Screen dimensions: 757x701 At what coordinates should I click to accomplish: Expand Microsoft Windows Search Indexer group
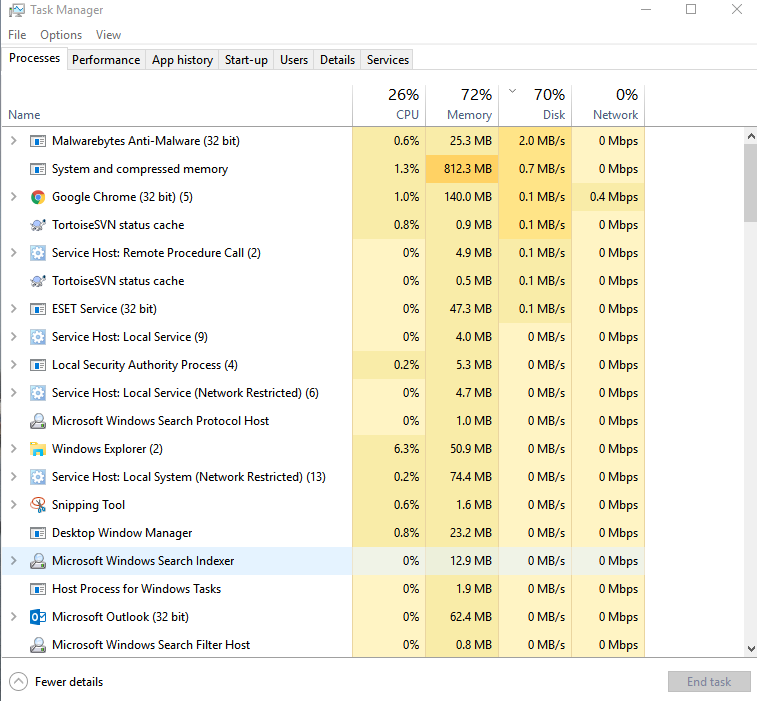(x=14, y=561)
